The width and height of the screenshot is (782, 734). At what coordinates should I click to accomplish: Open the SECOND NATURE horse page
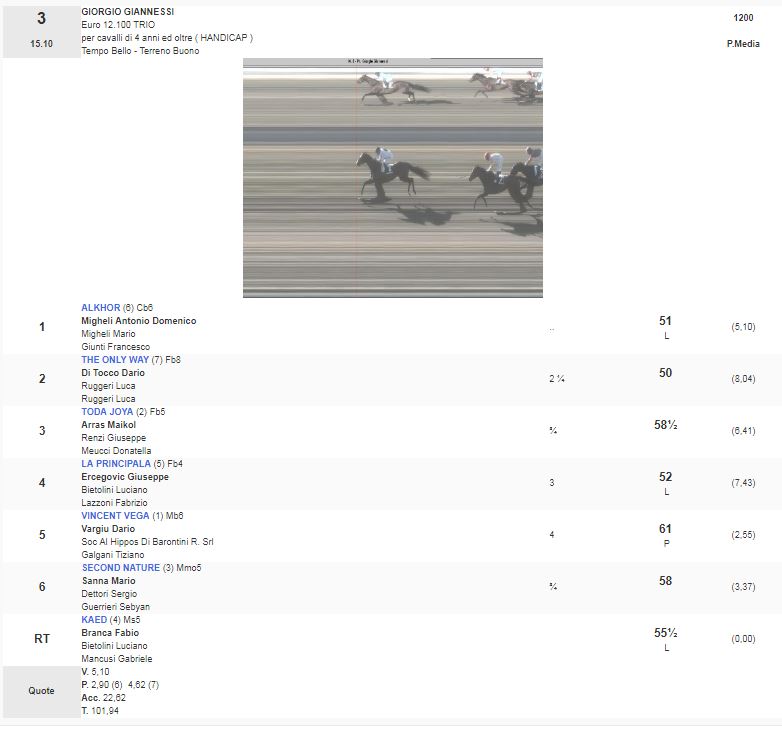[120, 568]
